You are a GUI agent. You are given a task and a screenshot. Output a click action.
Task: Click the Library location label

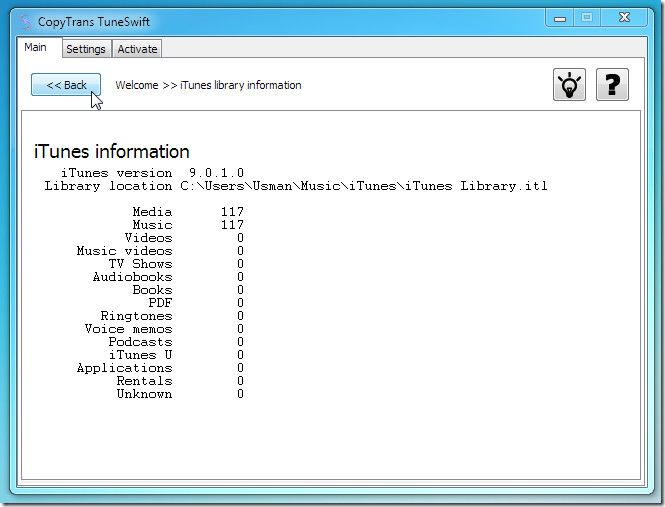click(108, 186)
